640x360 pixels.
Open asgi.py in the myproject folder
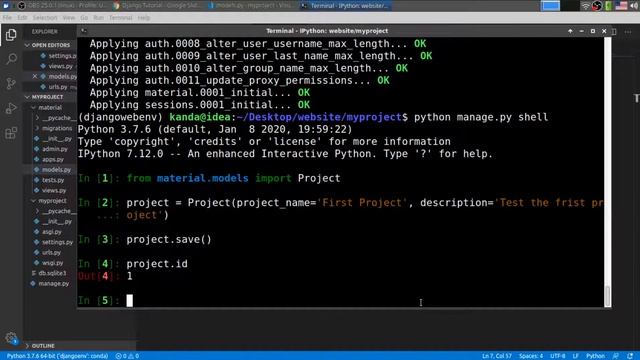coord(48,232)
